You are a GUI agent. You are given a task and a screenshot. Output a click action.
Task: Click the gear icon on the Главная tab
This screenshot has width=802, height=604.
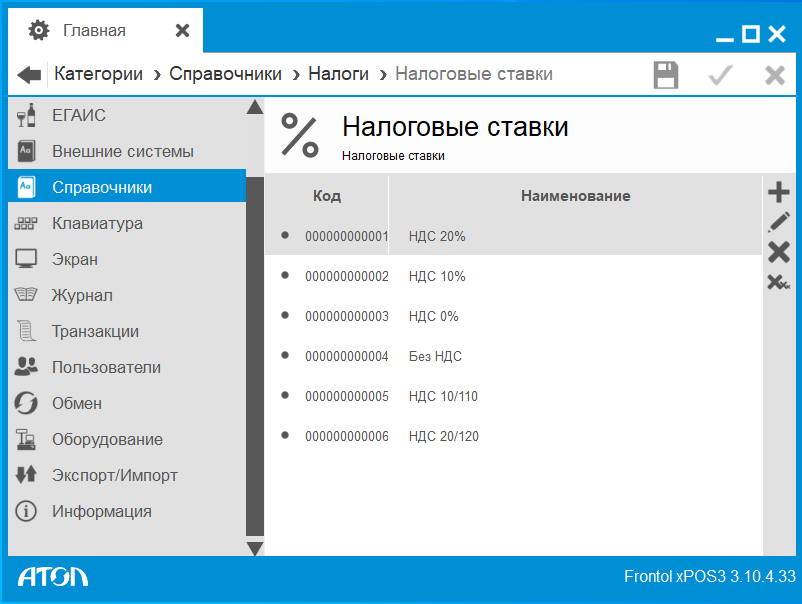point(39,30)
